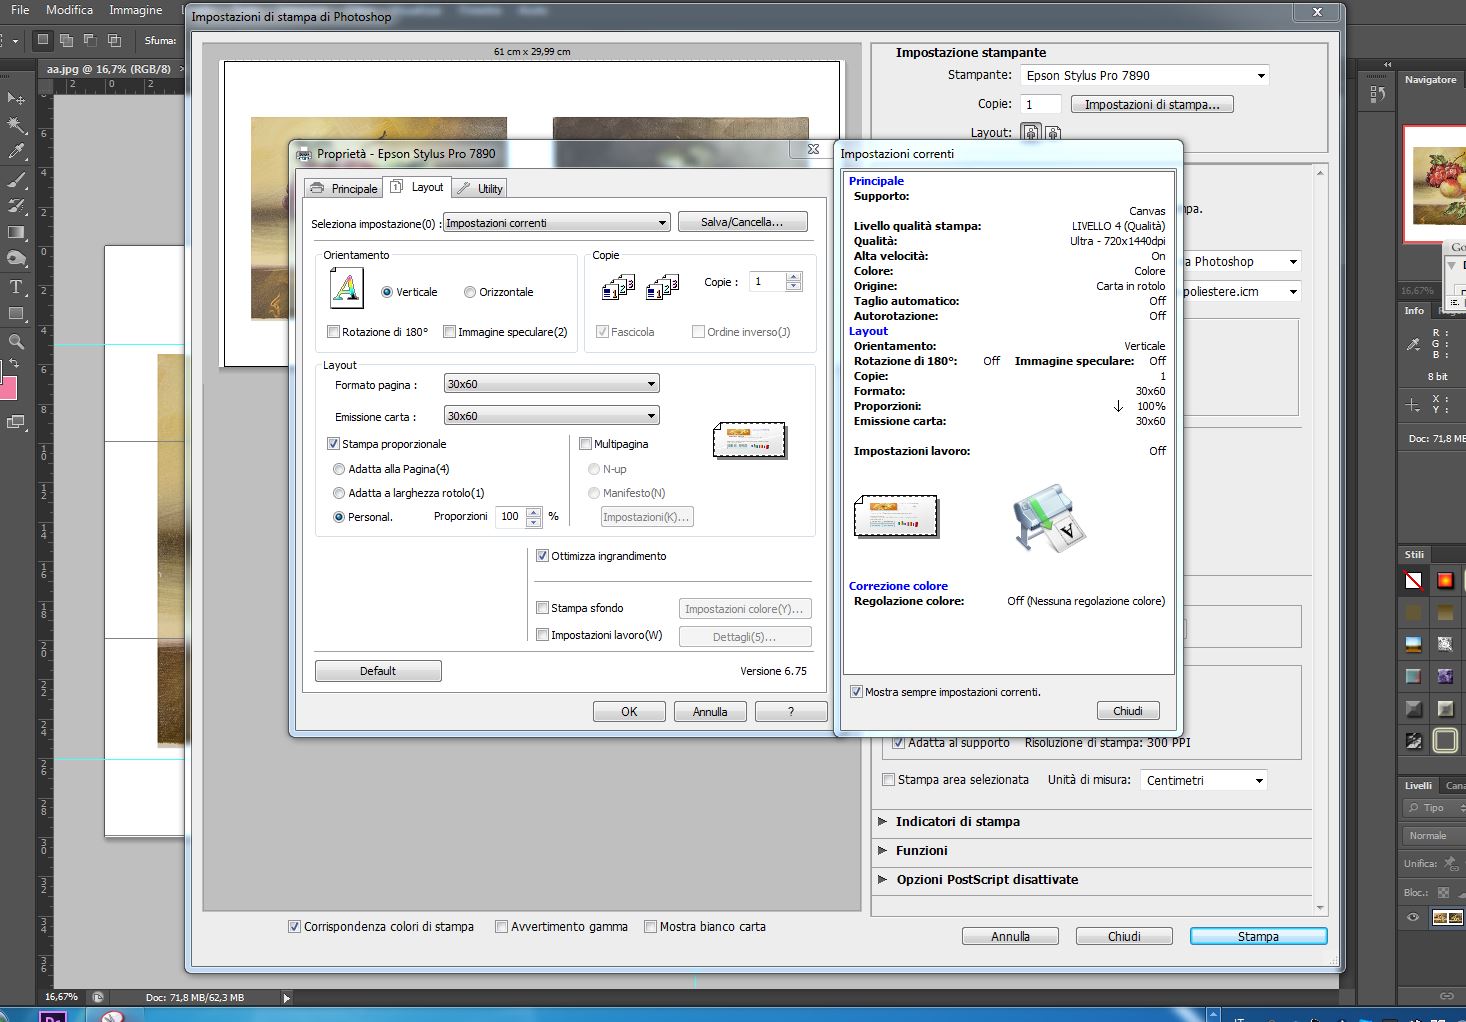This screenshot has width=1466, height=1022.
Task: Choose Add to selection mode icon
Action: tap(66, 40)
